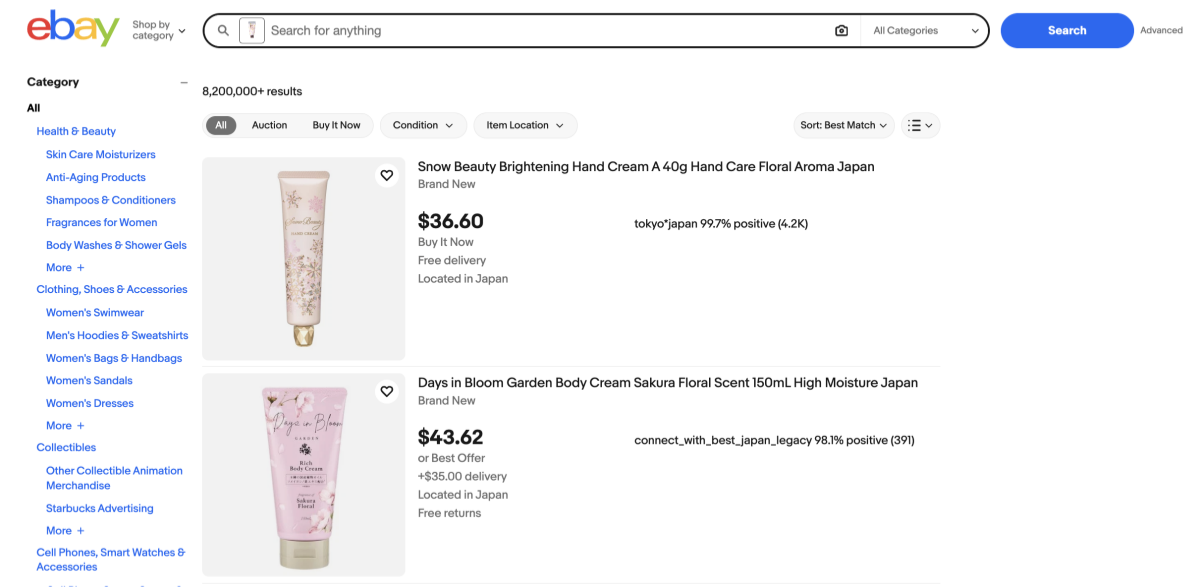This screenshot has height=587, width=1200.
Task: Expand More under Collectibles
Action: (65, 531)
